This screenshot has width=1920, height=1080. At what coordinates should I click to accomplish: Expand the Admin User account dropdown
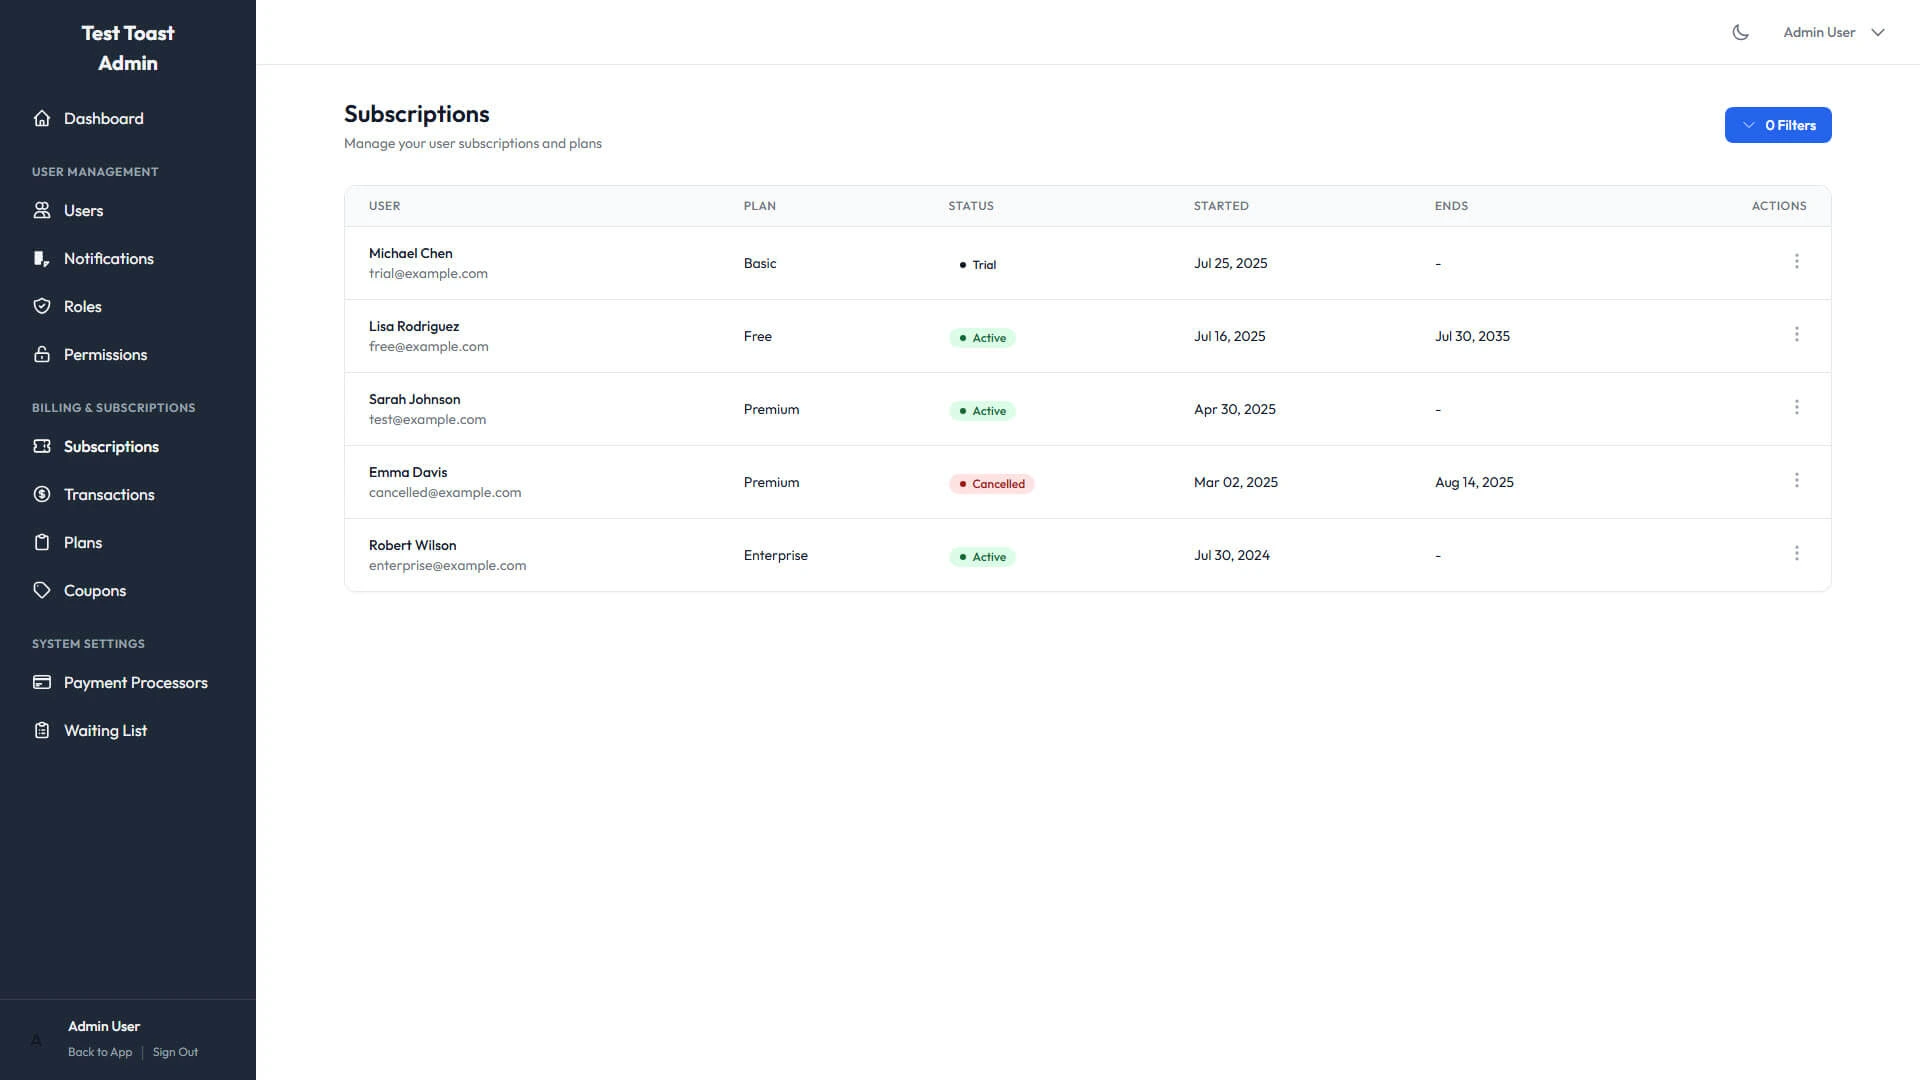point(1834,31)
